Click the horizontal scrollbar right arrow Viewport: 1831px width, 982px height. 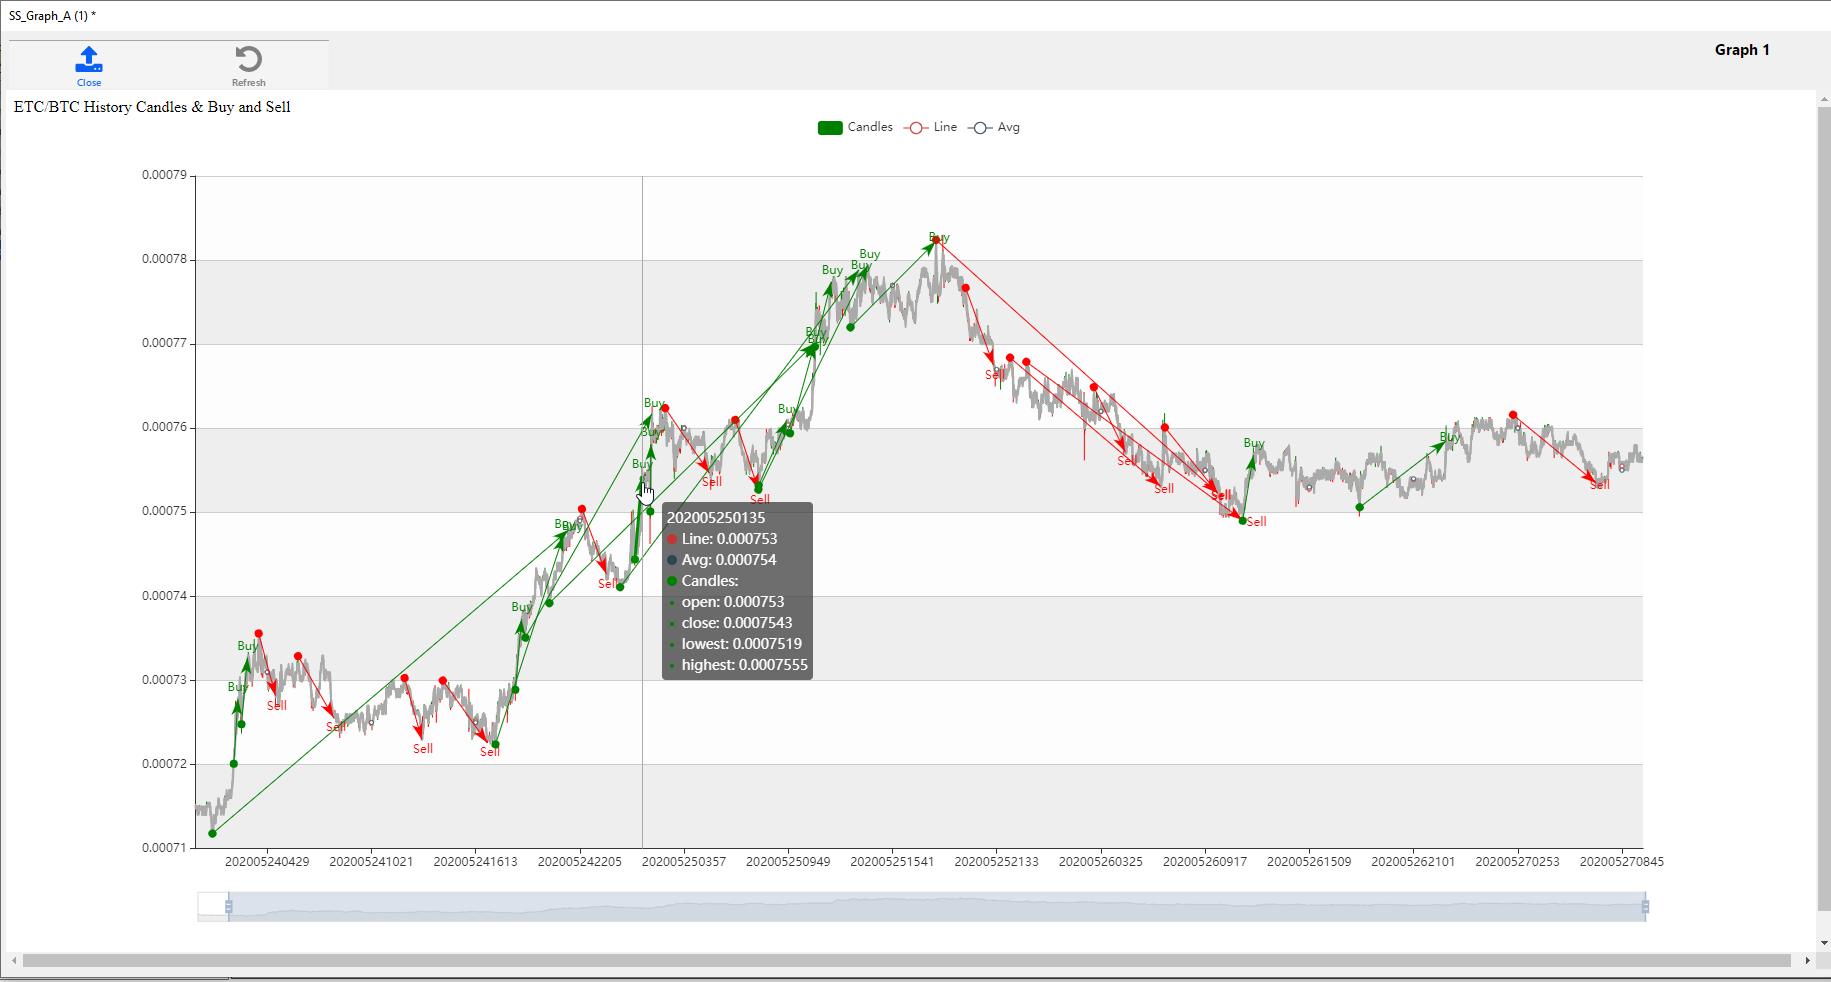tap(1807, 961)
